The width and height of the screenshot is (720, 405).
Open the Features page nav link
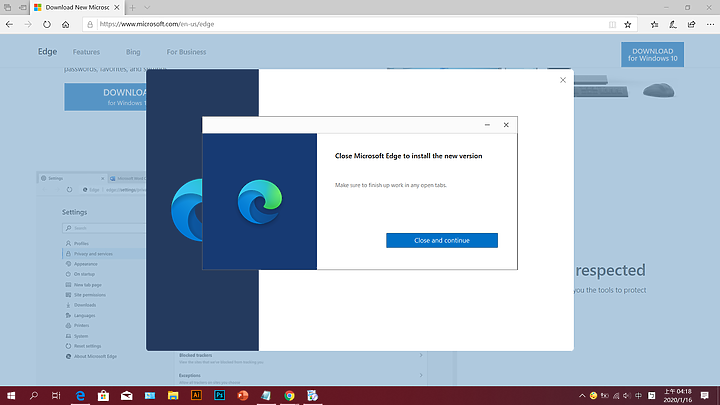pyautogui.click(x=86, y=52)
